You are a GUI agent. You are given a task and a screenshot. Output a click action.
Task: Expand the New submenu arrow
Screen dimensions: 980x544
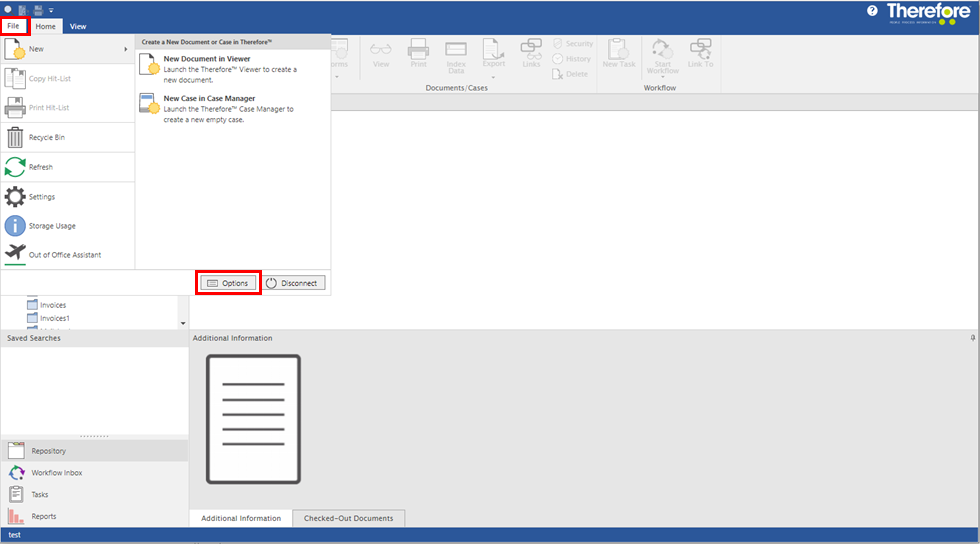click(126, 49)
